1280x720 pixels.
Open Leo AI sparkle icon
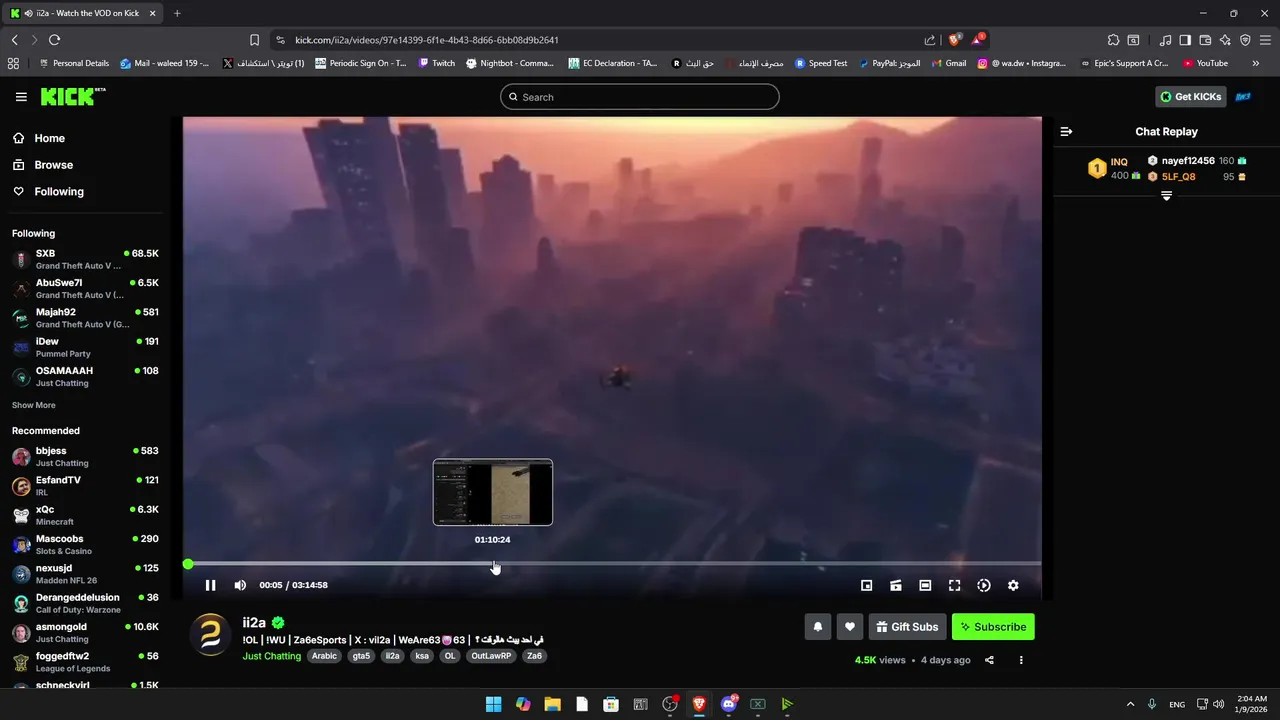[x=1225, y=40]
